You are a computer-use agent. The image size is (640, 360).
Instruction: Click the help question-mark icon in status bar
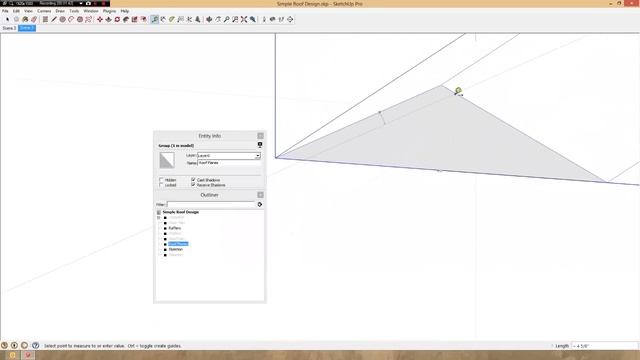point(35,345)
